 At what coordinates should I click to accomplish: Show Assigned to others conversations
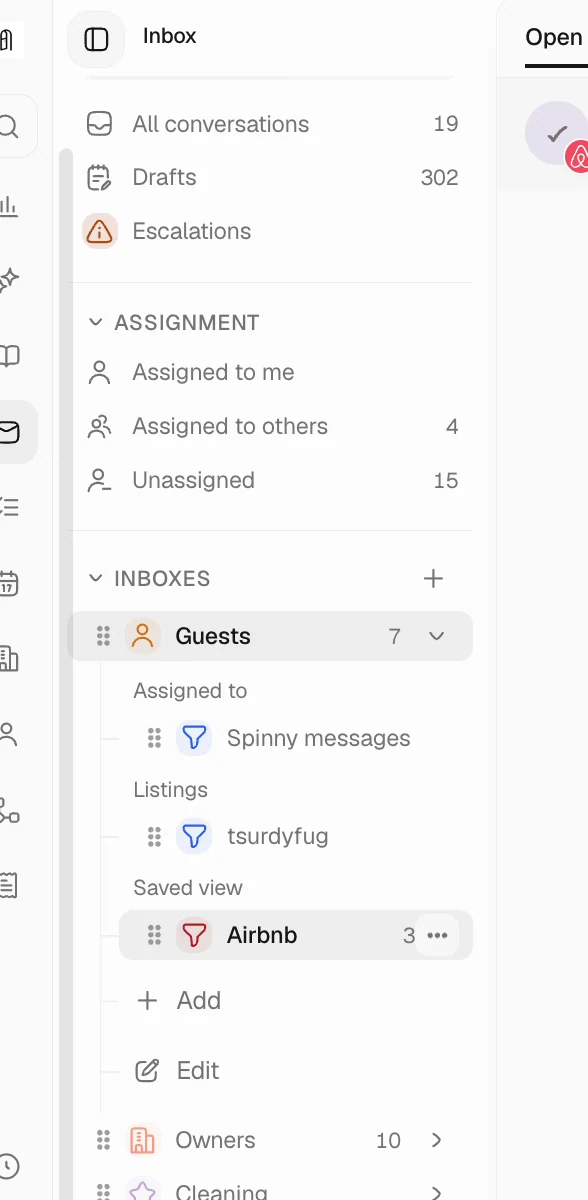272,426
